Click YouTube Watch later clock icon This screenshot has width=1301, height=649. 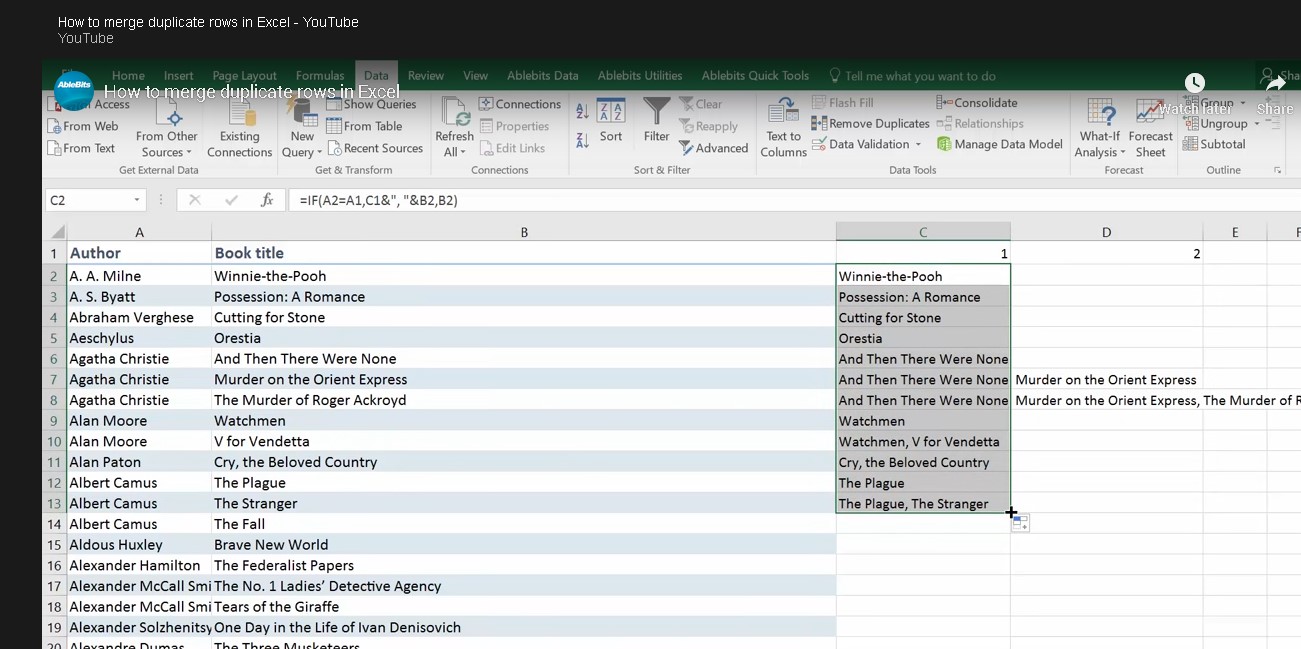(x=1195, y=83)
